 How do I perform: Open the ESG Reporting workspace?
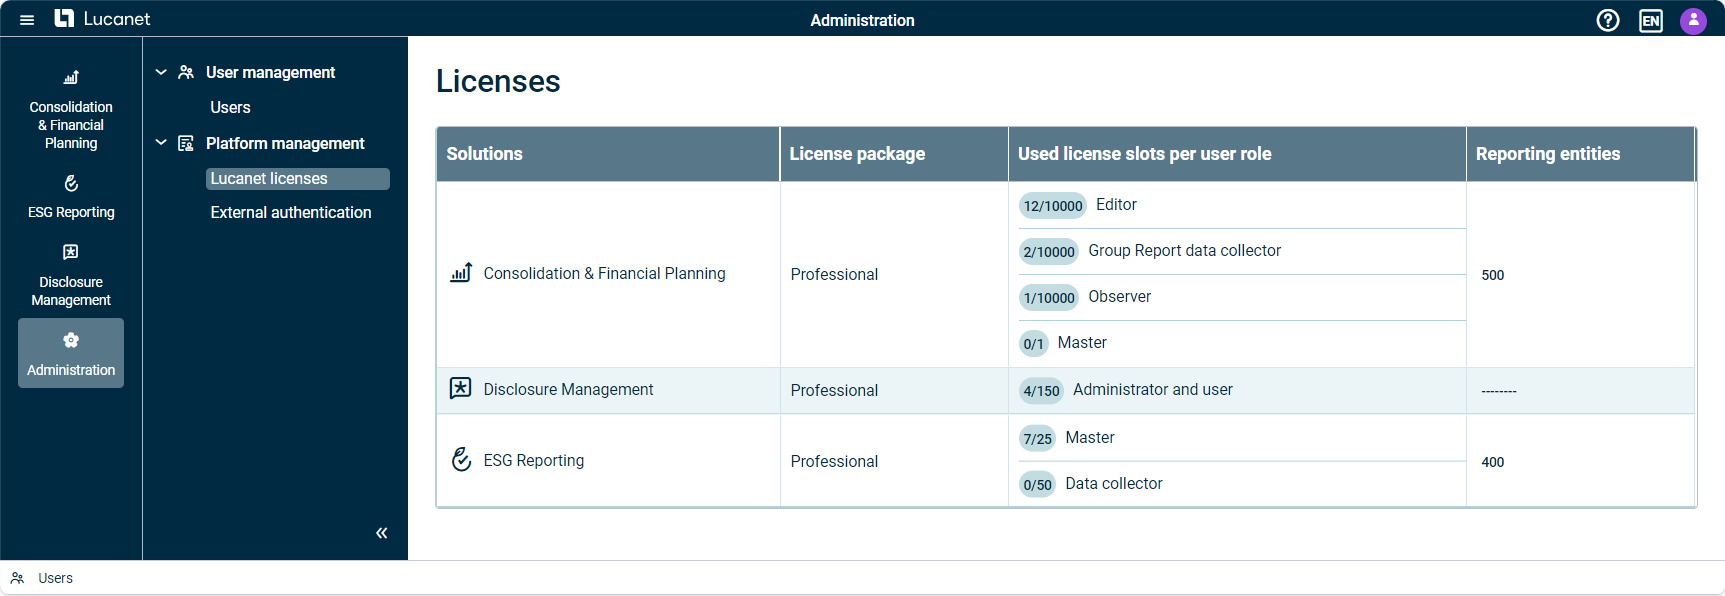[x=71, y=197]
